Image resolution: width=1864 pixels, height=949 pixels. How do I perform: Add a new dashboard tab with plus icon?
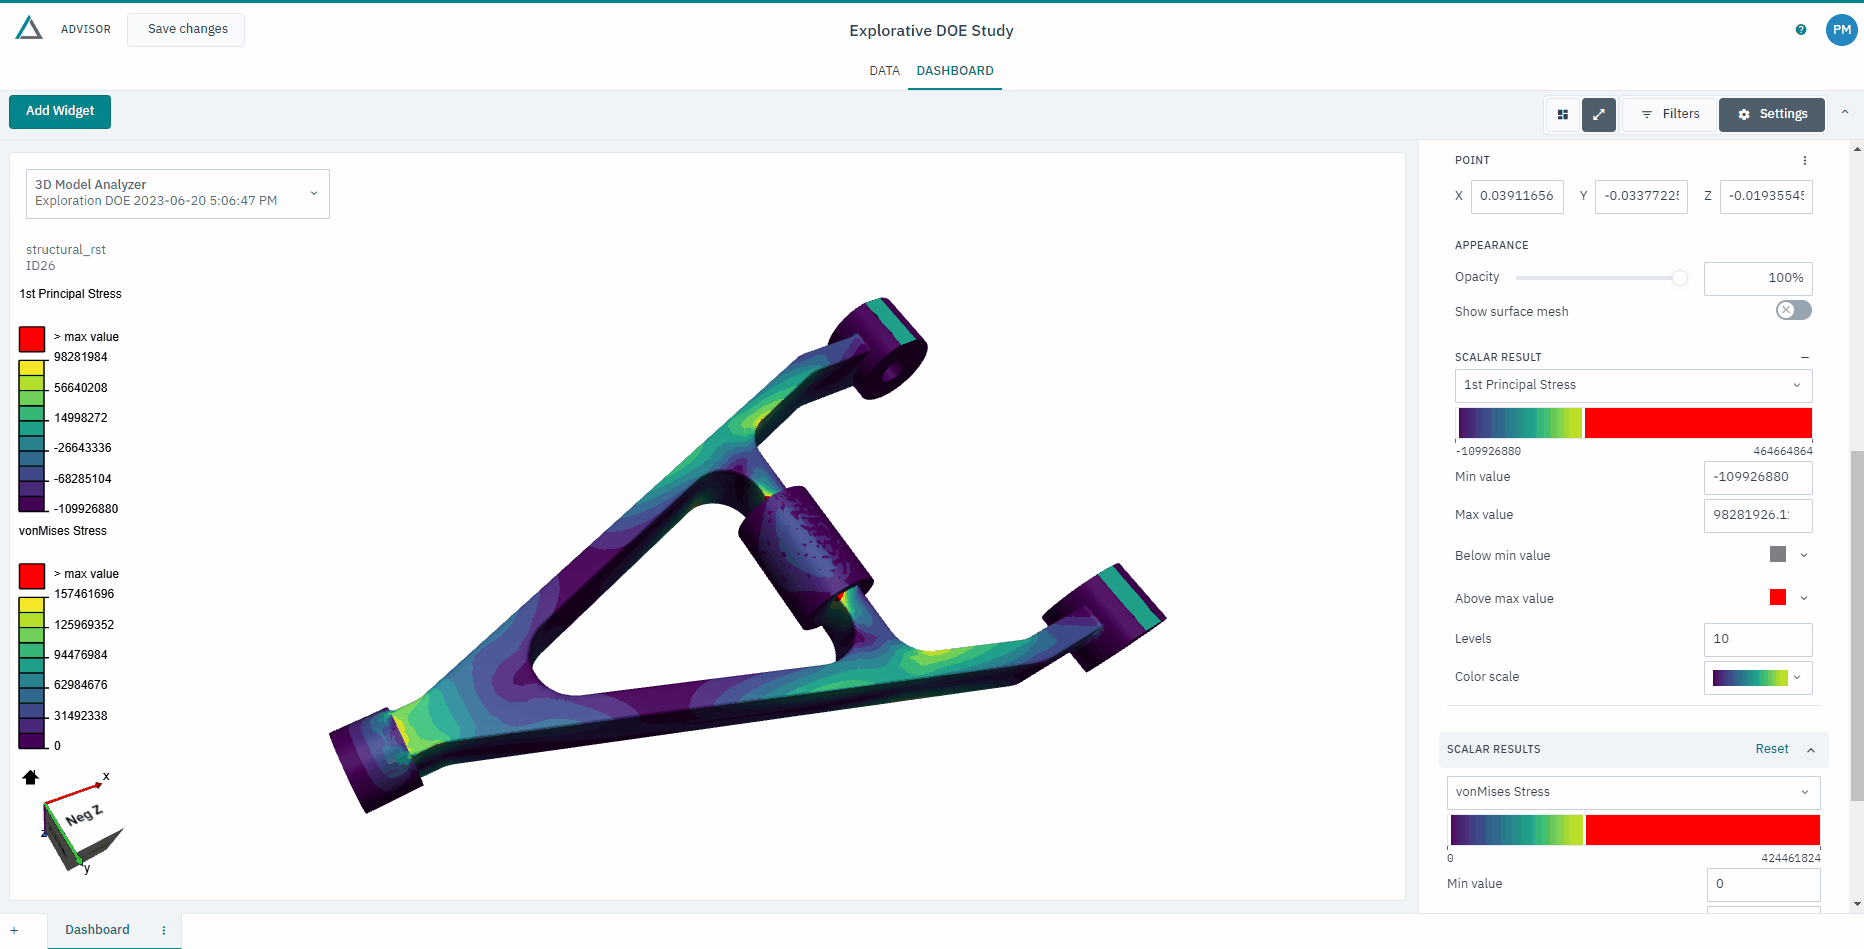[x=14, y=930]
